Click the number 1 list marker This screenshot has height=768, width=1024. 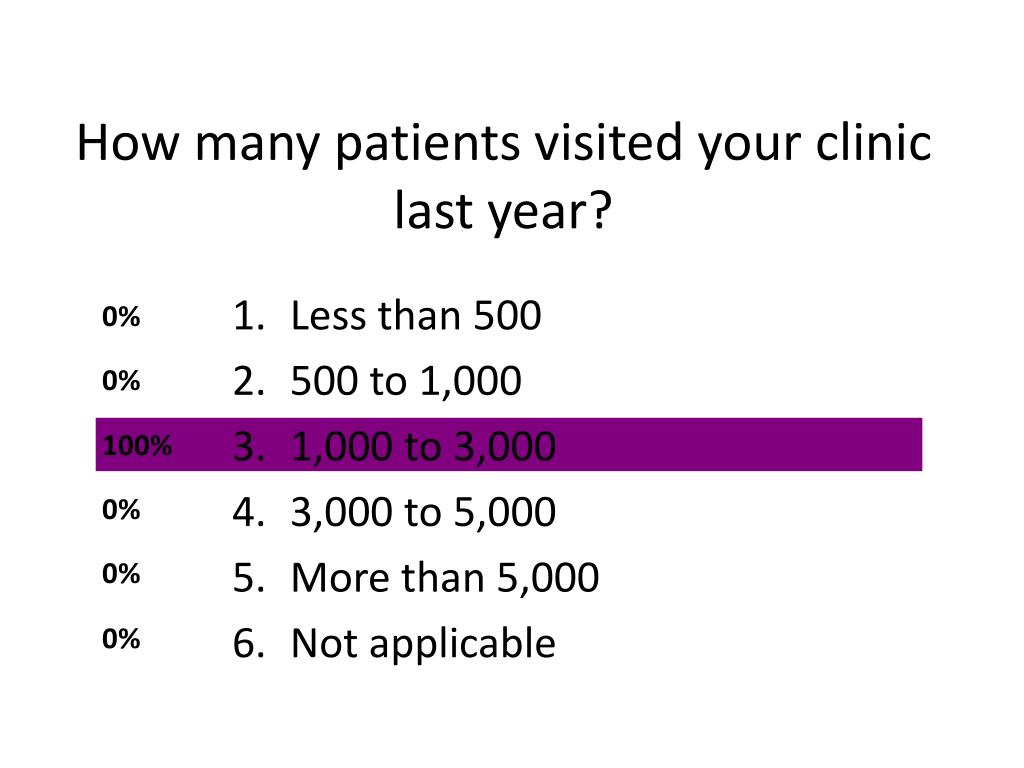click(x=249, y=316)
